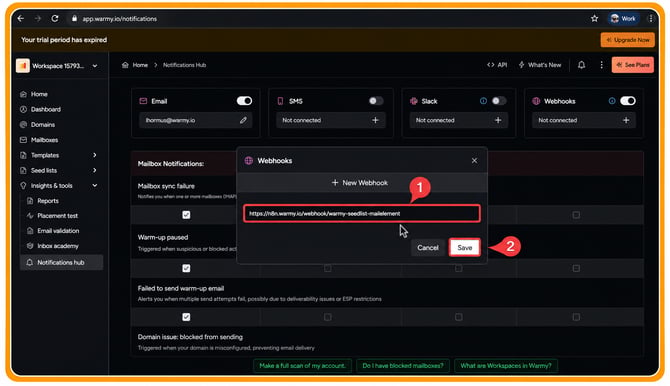This screenshot has width=670, height=386.
Task: Close the Webhooks dialog
Action: pos(474,161)
